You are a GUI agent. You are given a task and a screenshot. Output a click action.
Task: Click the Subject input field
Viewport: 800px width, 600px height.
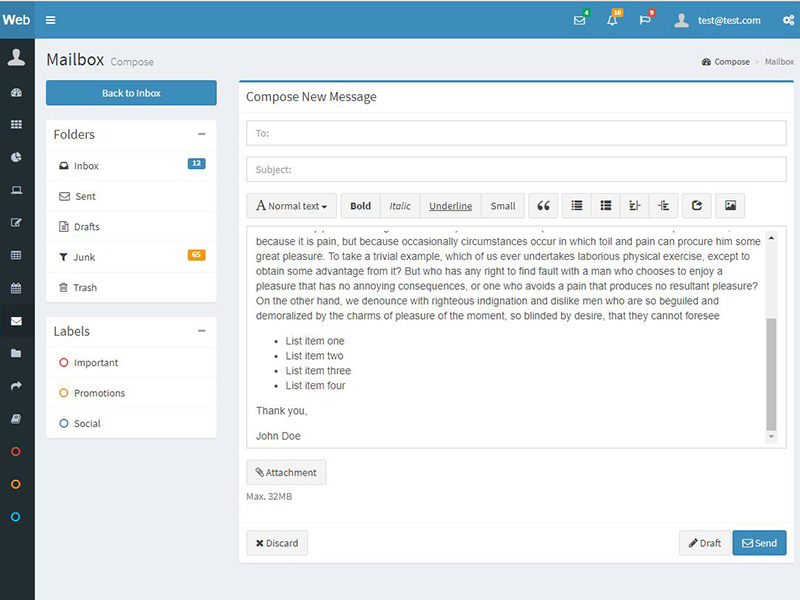(x=516, y=170)
